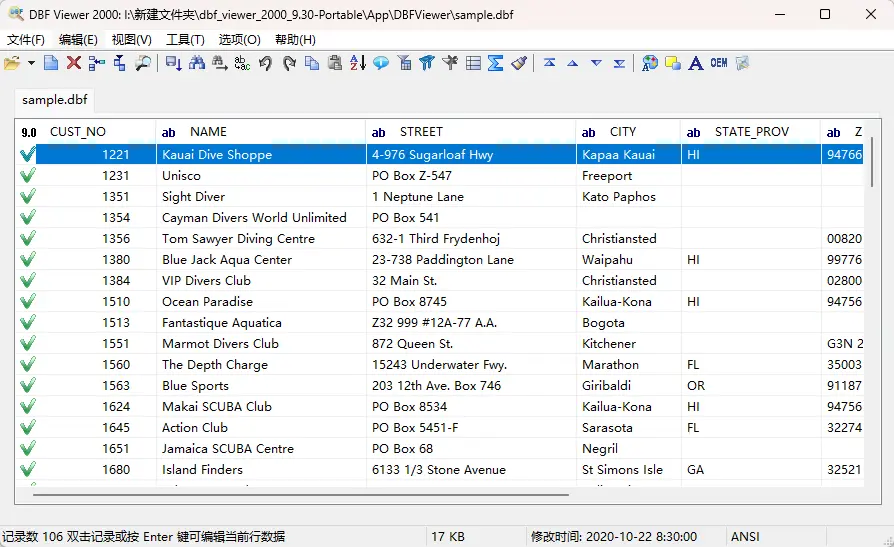Toggle the check mark for record 1231
Viewport: 894px width, 547px height.
coord(27,175)
